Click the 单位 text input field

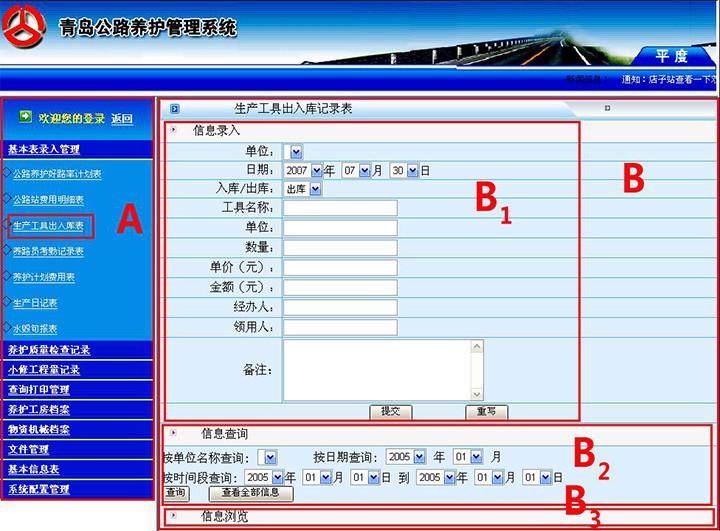point(340,228)
